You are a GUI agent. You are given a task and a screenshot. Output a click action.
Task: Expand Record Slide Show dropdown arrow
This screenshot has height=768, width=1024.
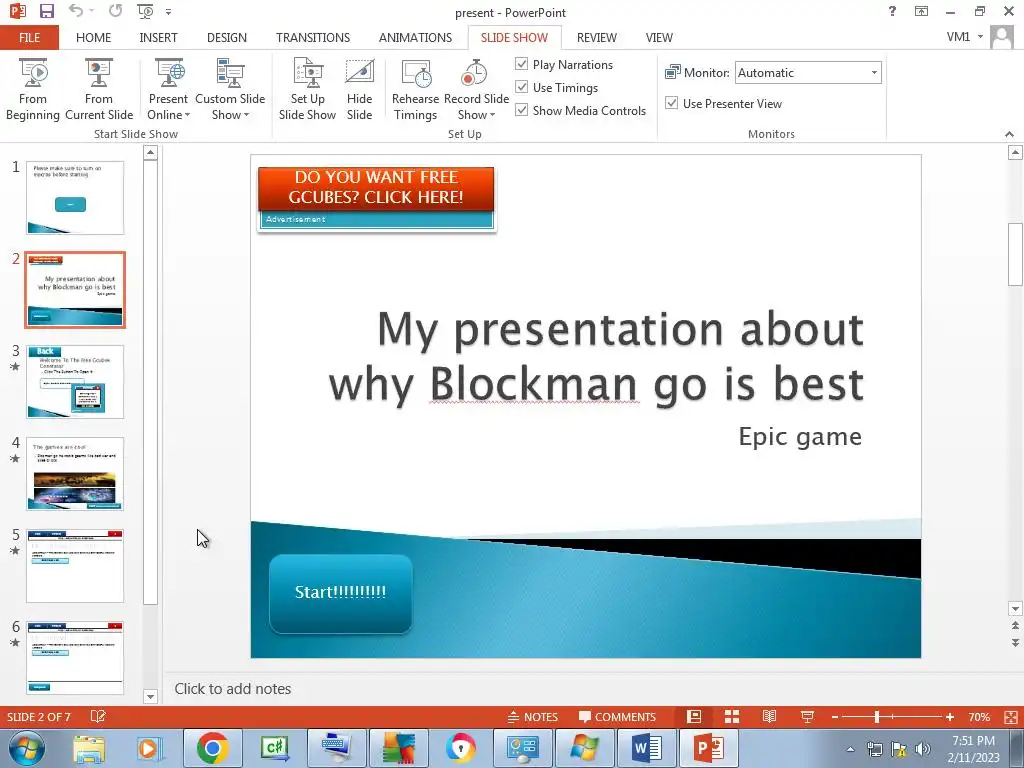pyautogui.click(x=492, y=115)
